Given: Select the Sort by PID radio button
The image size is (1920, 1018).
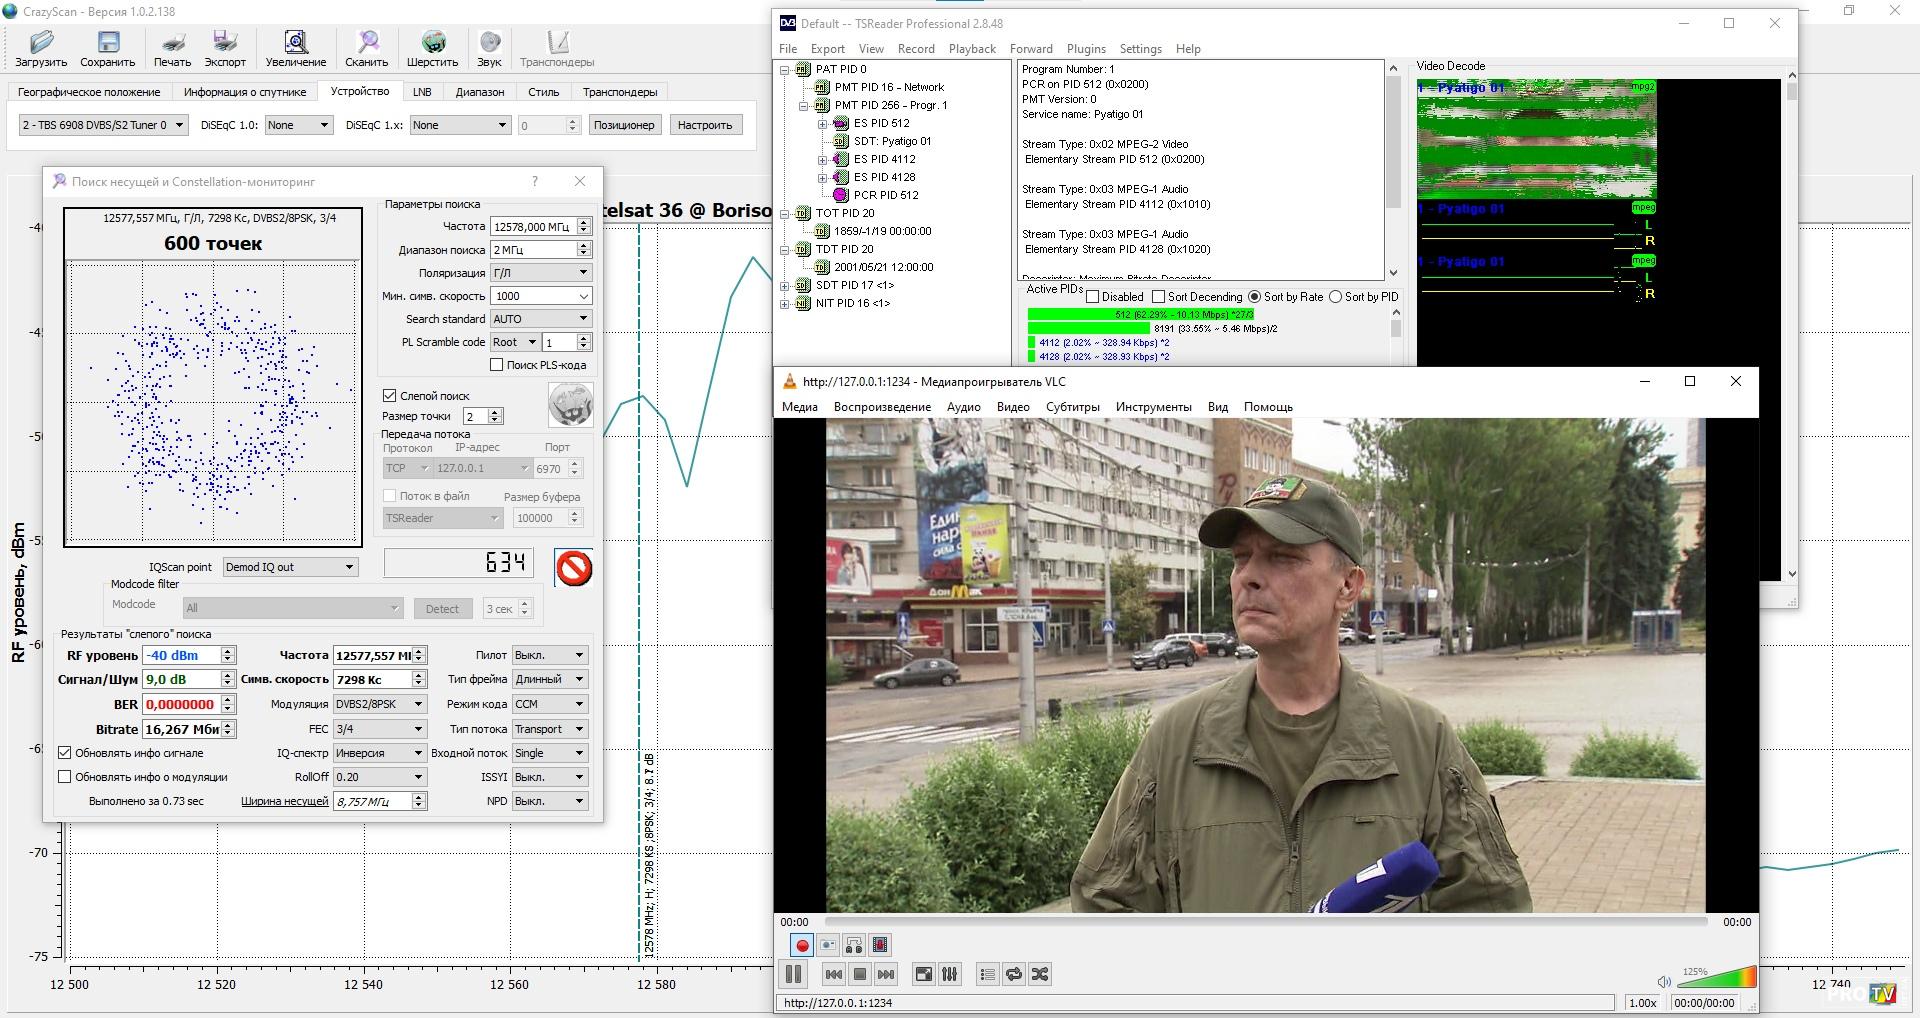Looking at the screenshot, I should coord(1335,297).
